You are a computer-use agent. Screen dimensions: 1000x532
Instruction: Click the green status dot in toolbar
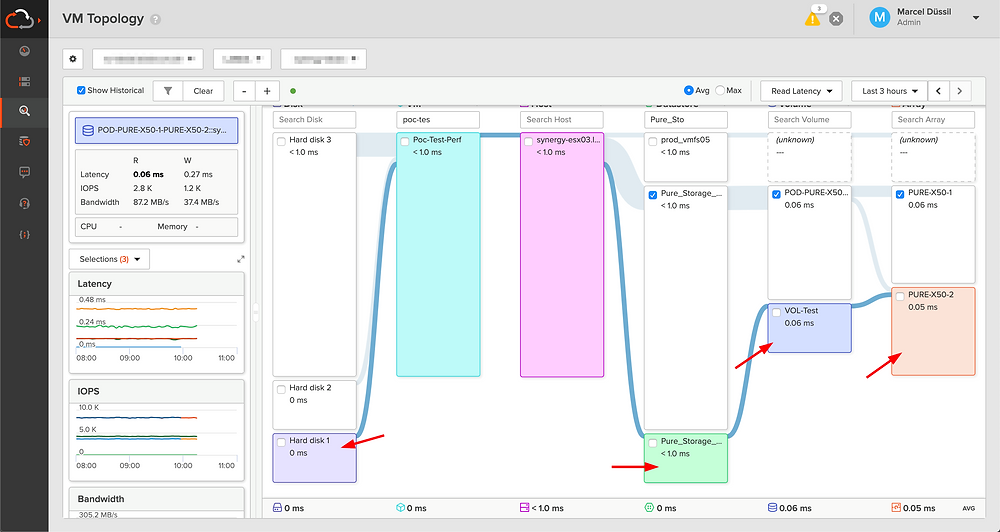[x=293, y=91]
